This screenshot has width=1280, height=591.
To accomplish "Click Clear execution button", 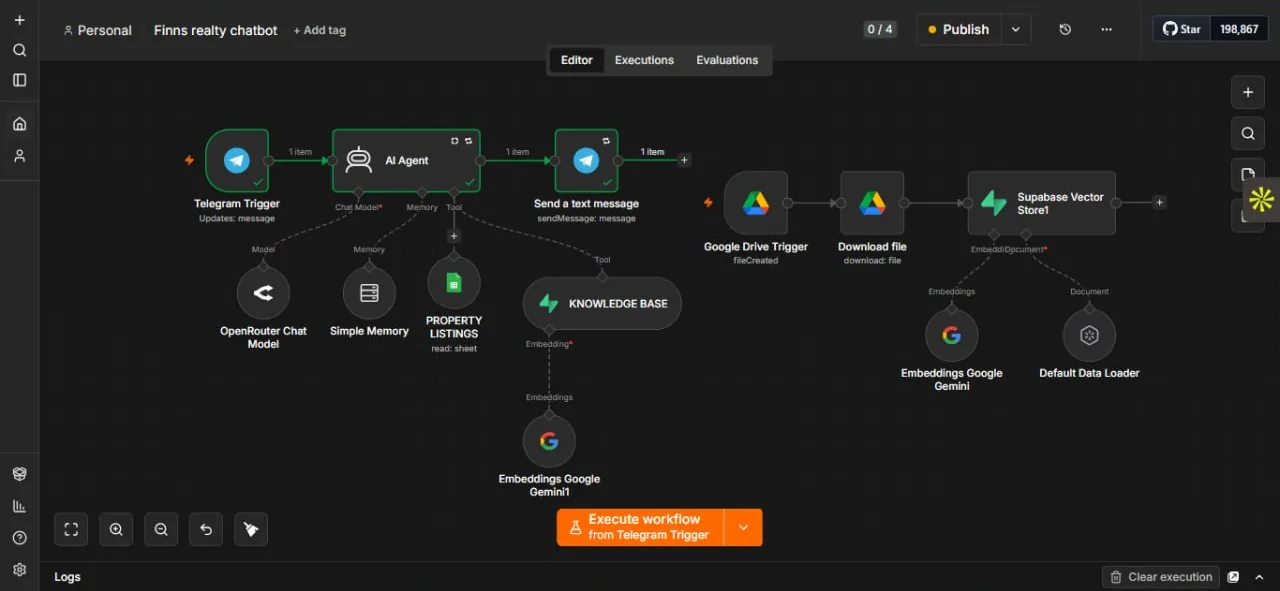I will (1161, 577).
